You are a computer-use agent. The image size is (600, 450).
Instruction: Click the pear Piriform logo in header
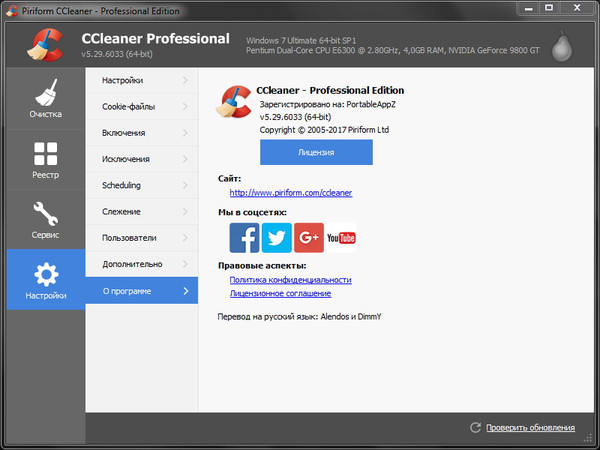(x=562, y=46)
